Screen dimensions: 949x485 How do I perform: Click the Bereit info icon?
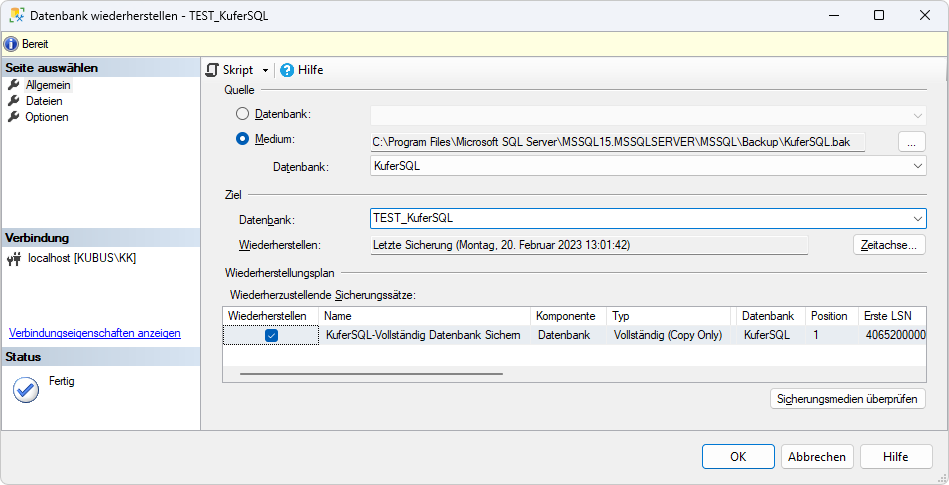pos(11,44)
